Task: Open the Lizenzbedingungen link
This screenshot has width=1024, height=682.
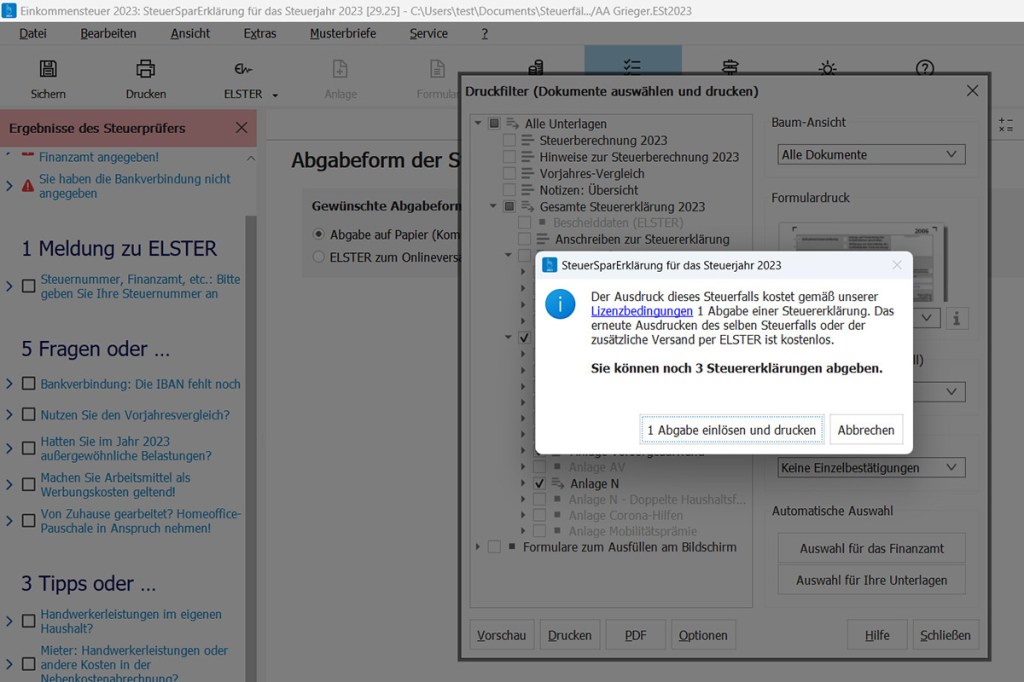Action: pyautogui.click(x=641, y=311)
